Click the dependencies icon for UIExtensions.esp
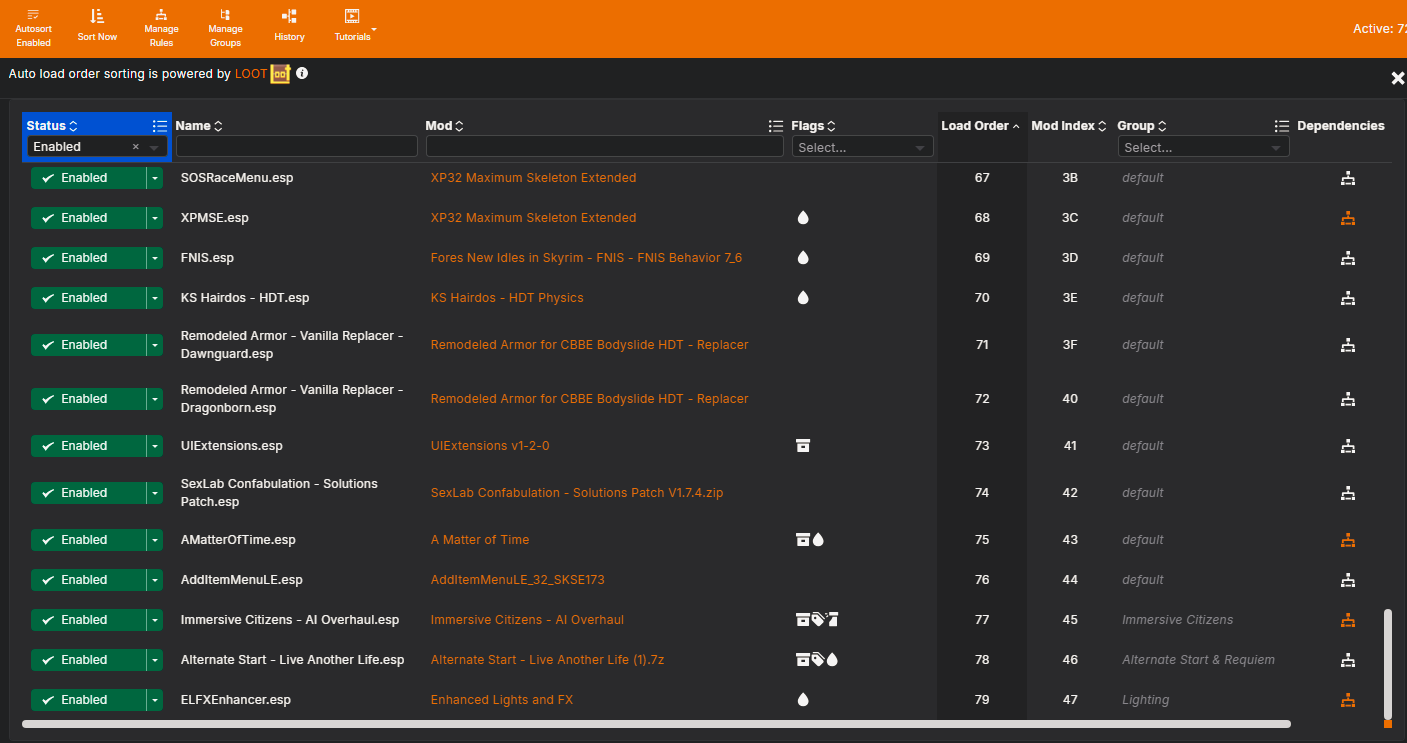This screenshot has height=743, width=1407. pos(1347,446)
